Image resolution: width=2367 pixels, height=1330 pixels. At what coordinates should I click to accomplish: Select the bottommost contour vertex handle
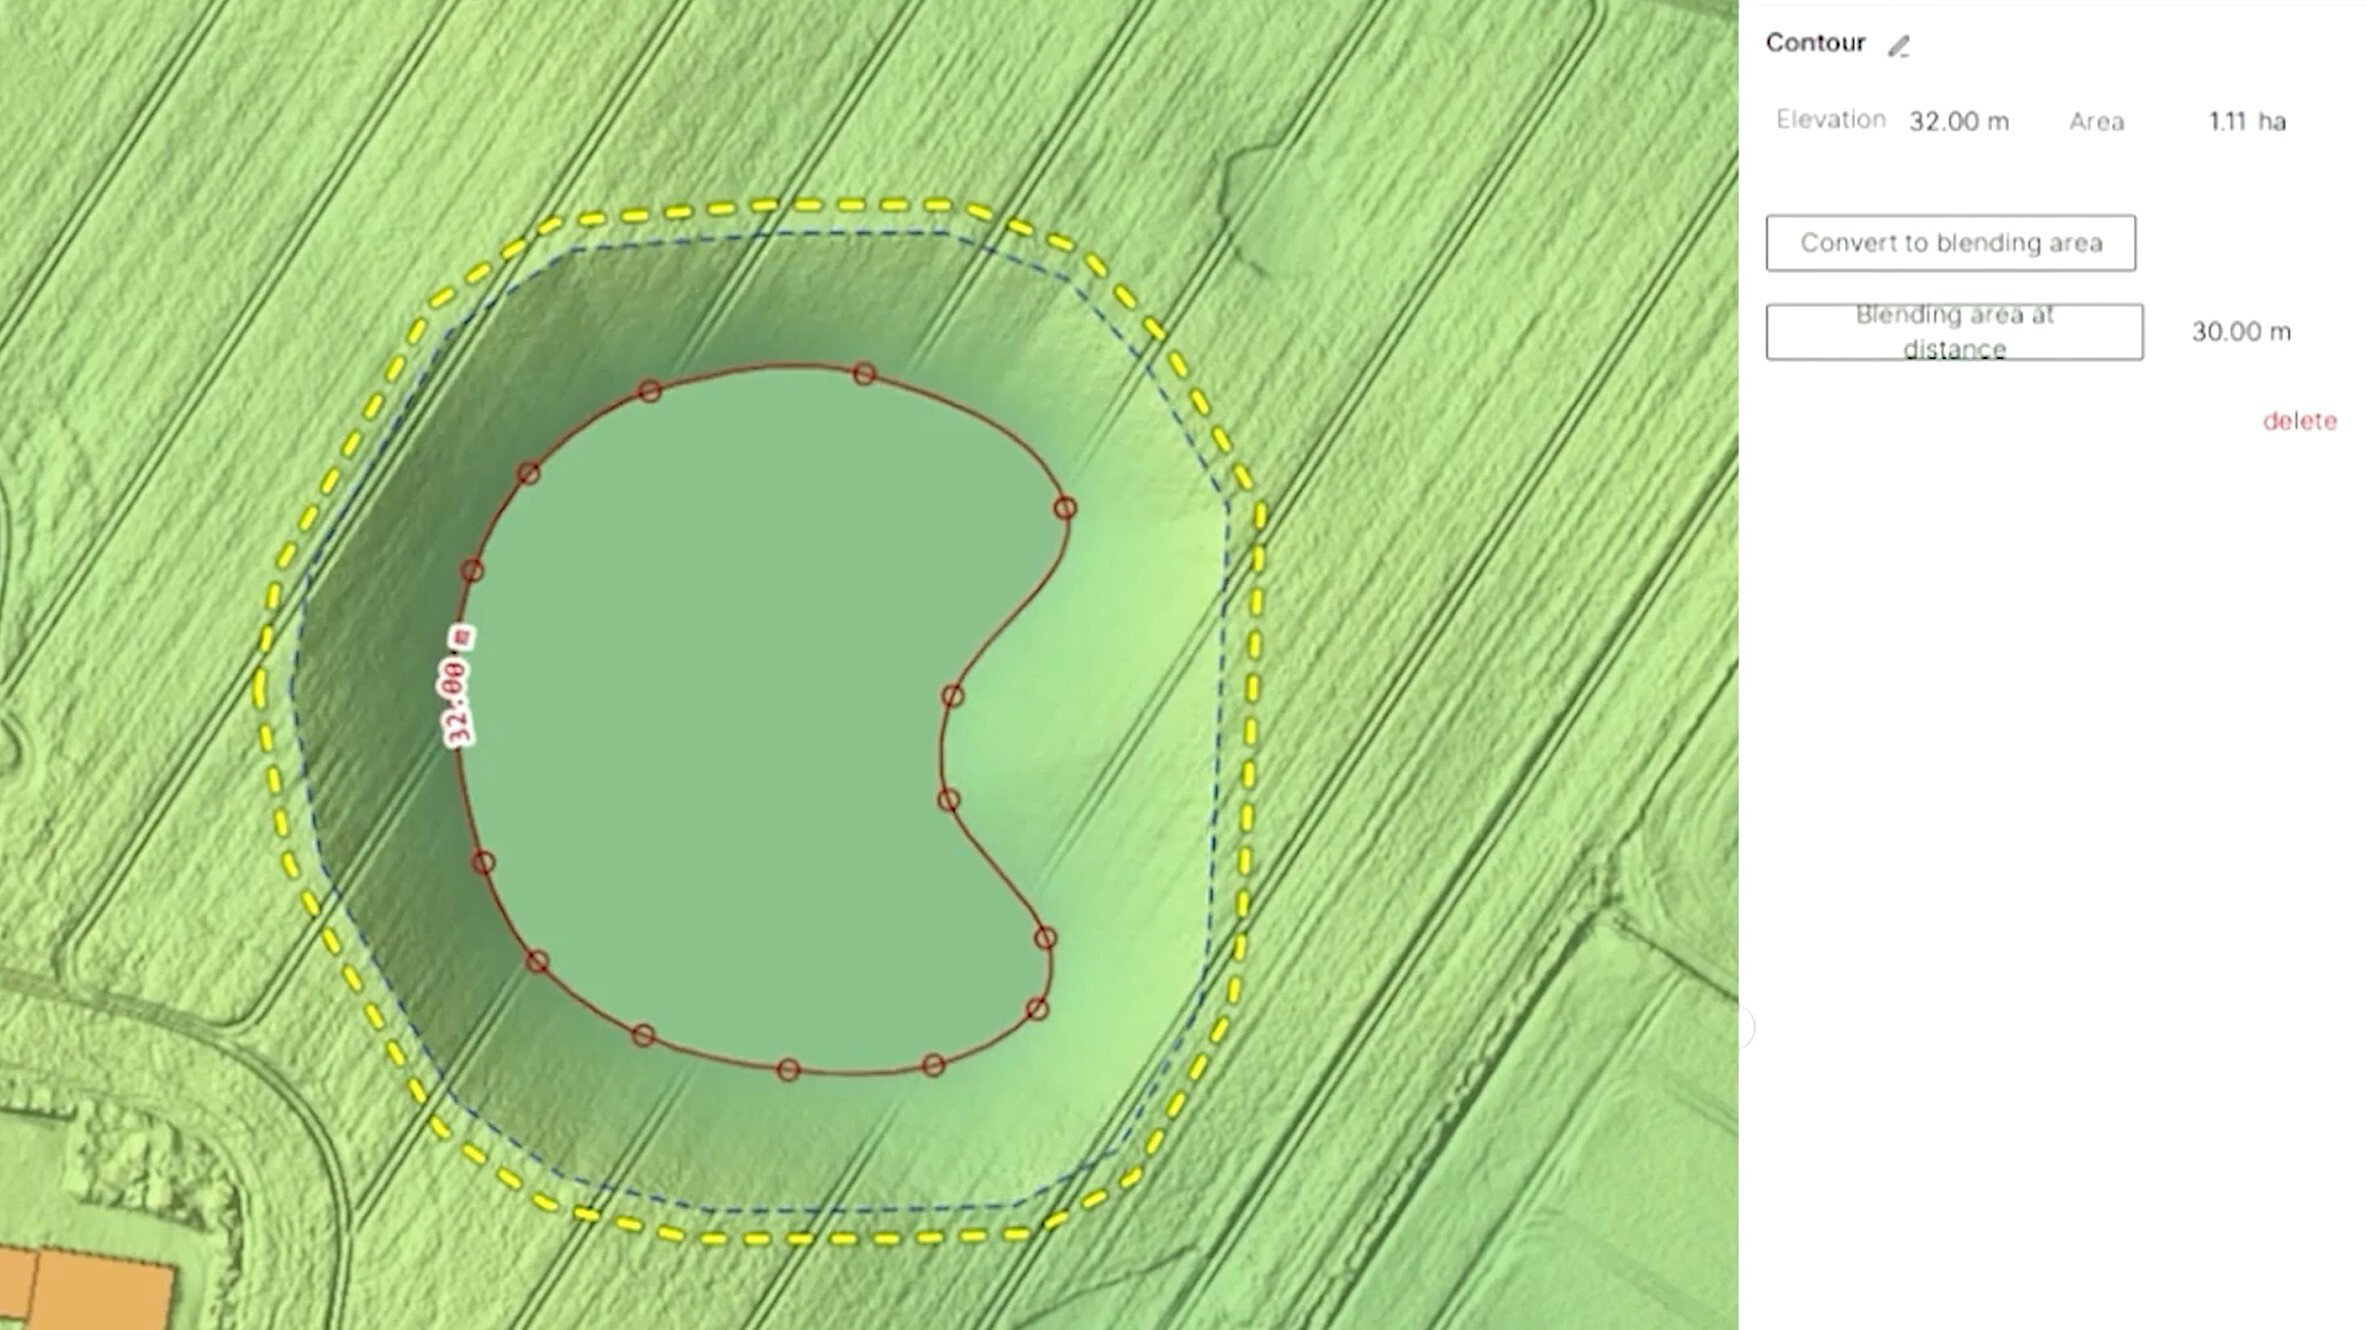pos(788,1070)
